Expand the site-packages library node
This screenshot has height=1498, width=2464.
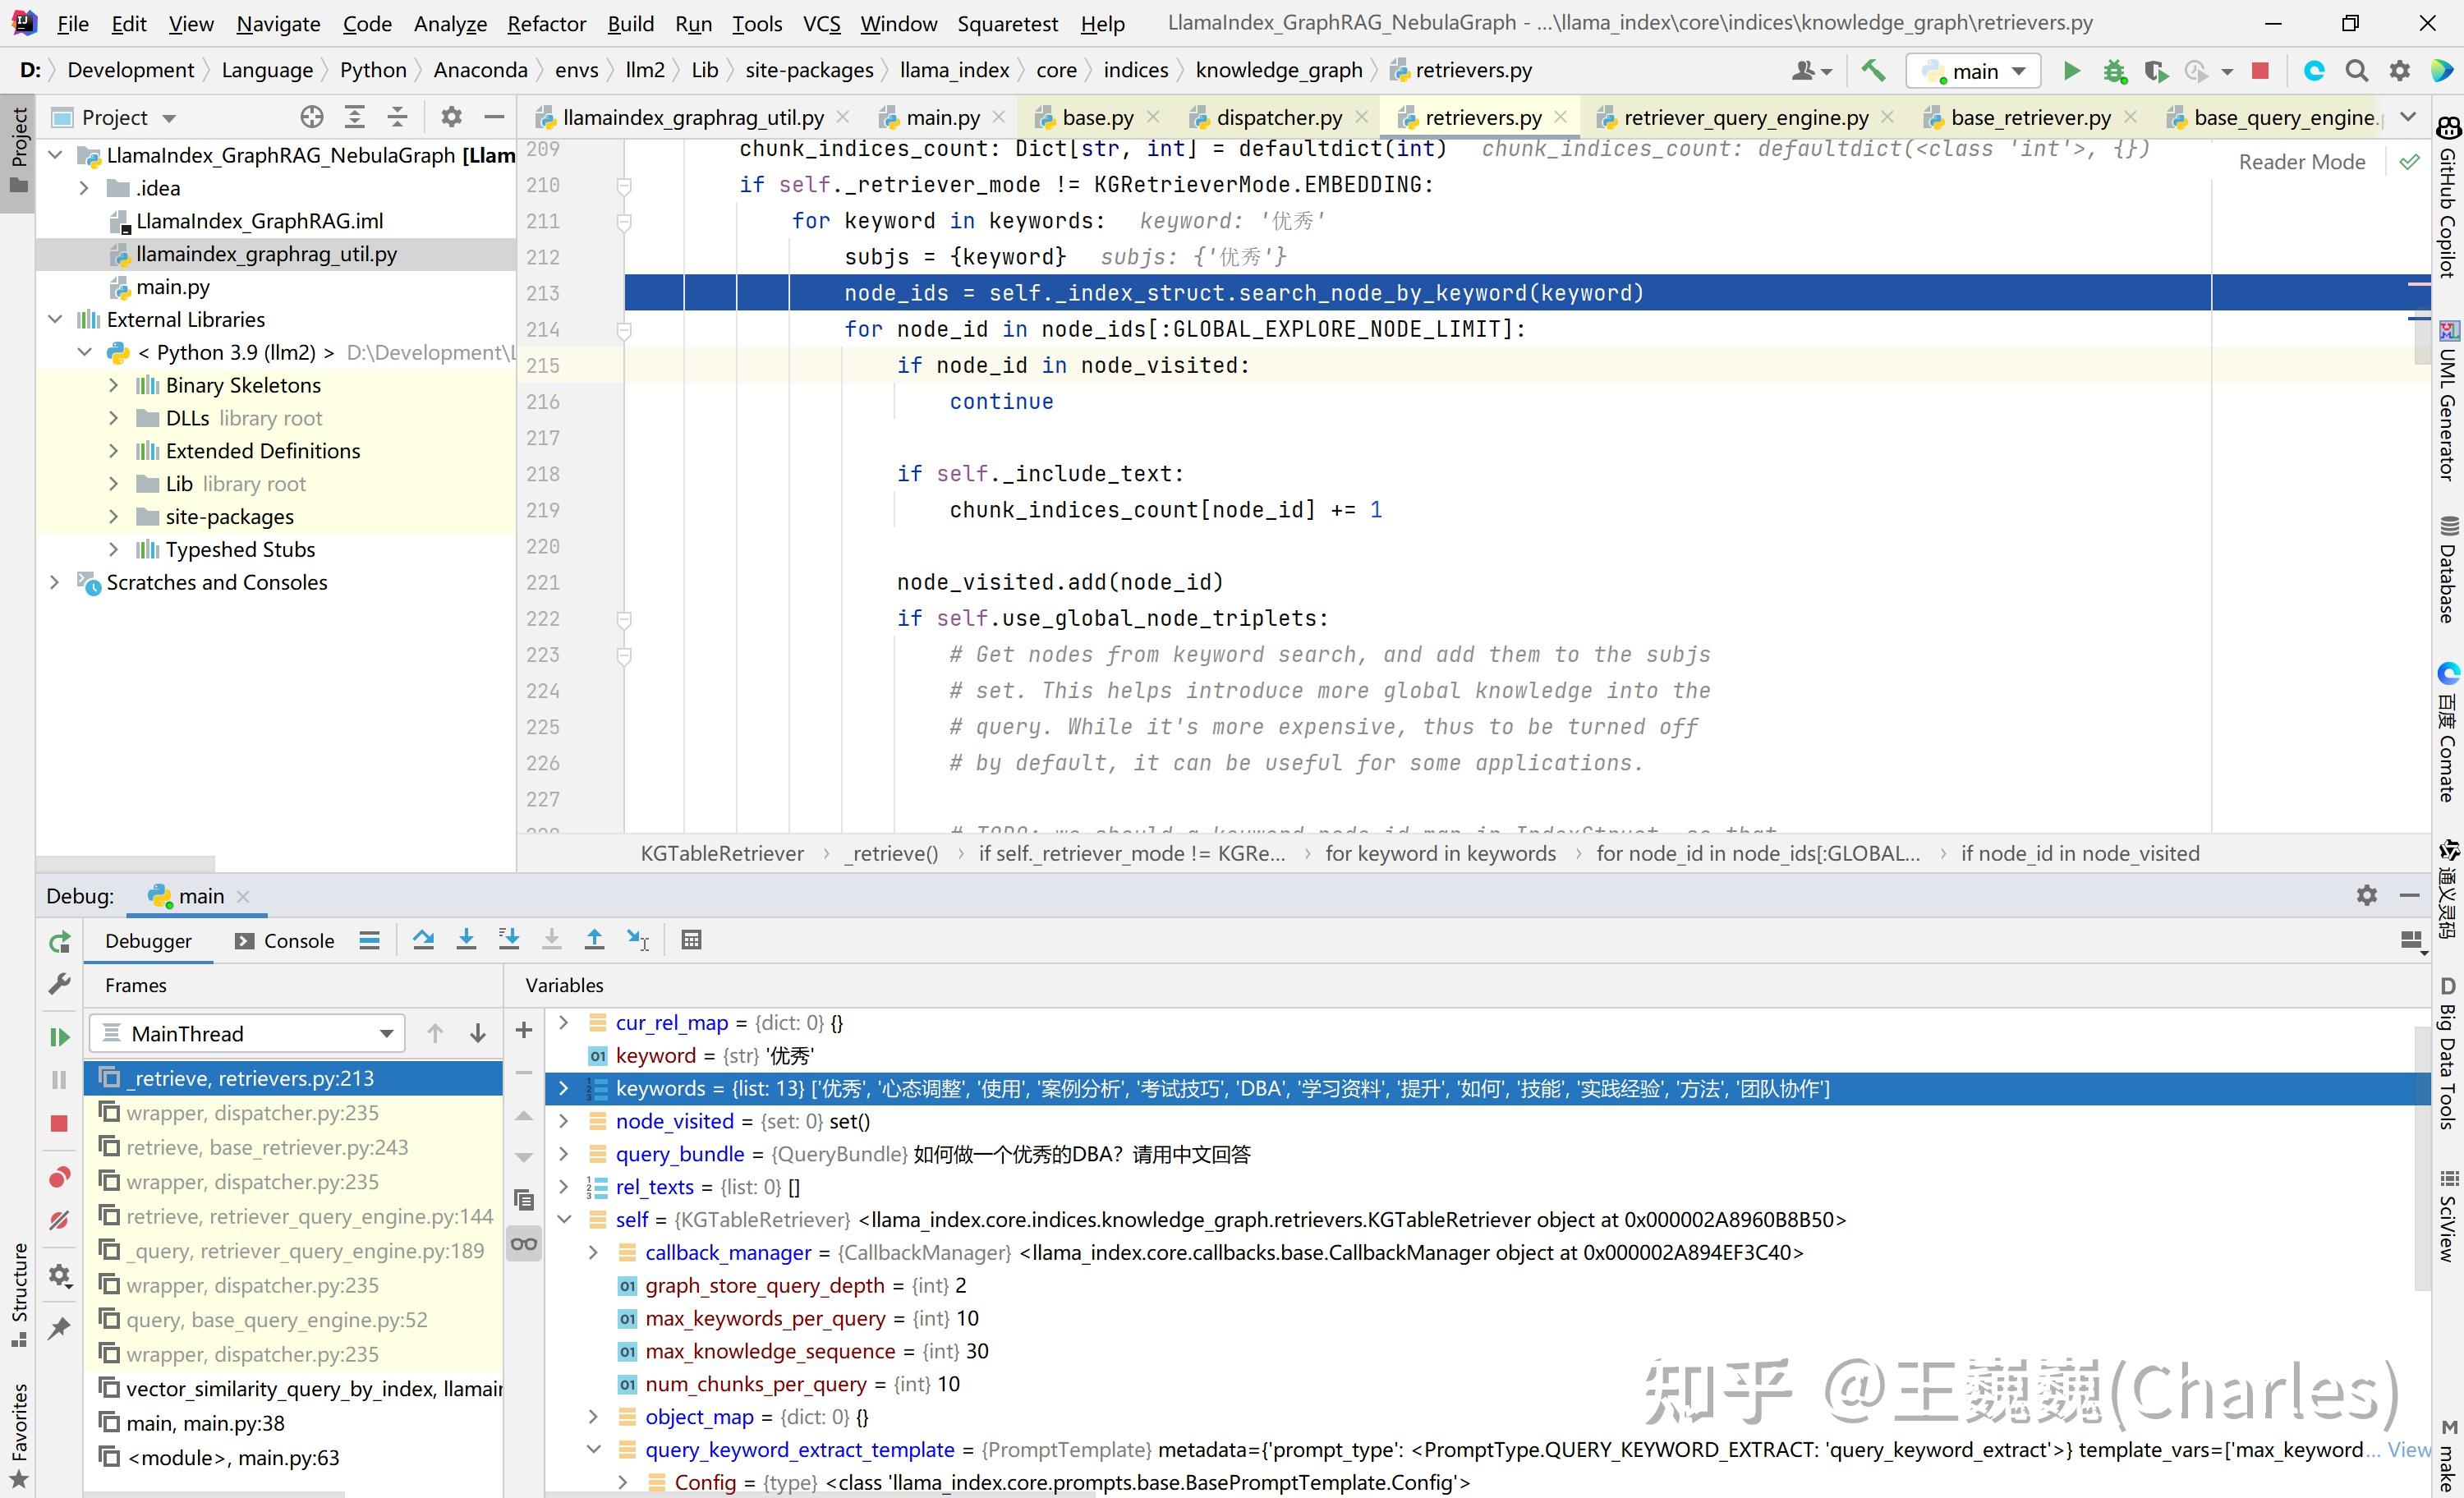pyautogui.click(x=114, y=517)
